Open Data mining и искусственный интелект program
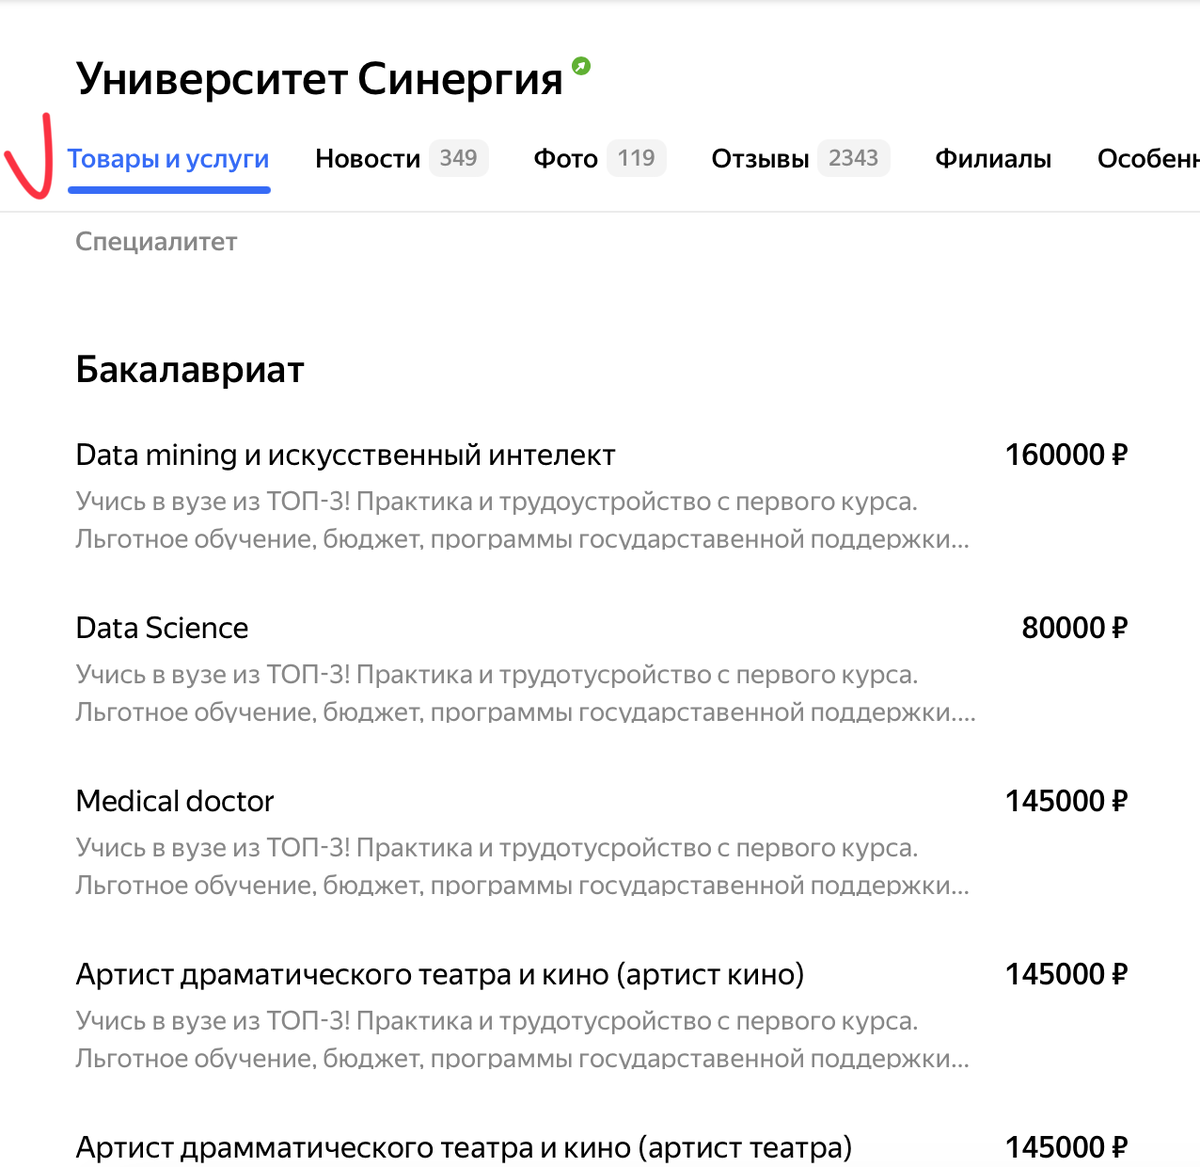The width and height of the screenshot is (1200, 1167). pos(345,455)
